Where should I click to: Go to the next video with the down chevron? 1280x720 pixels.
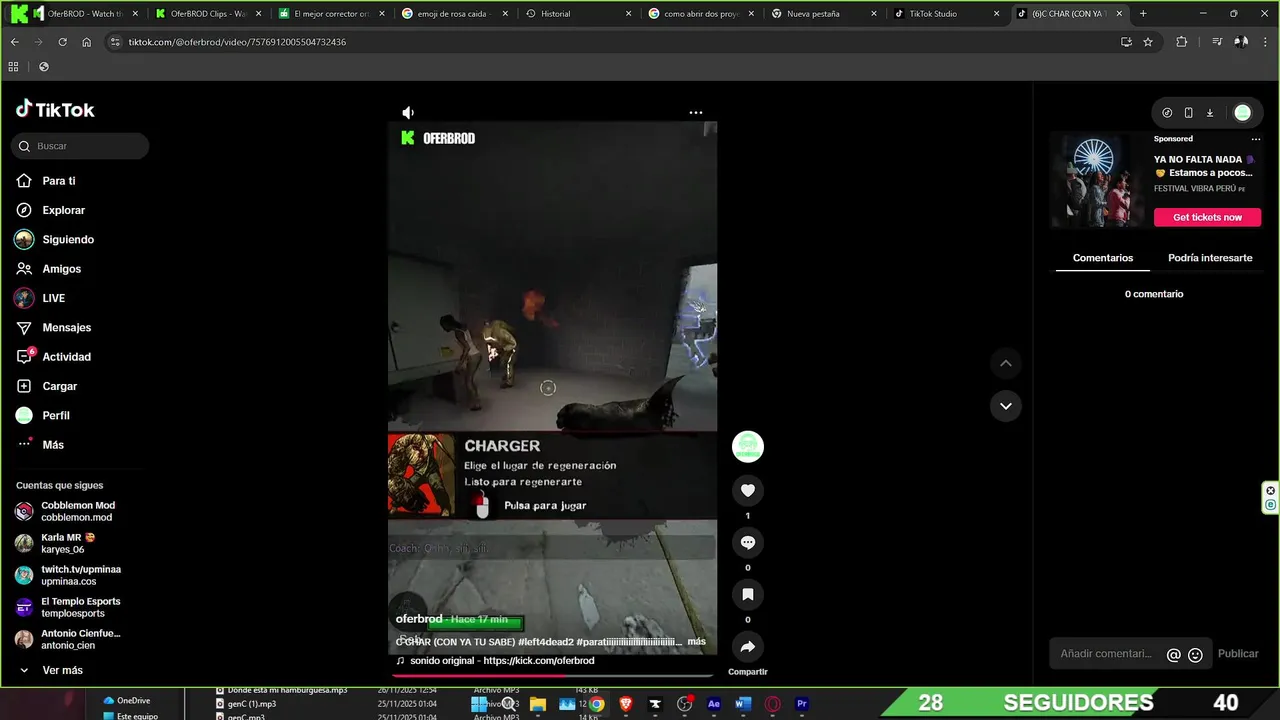[1005, 406]
